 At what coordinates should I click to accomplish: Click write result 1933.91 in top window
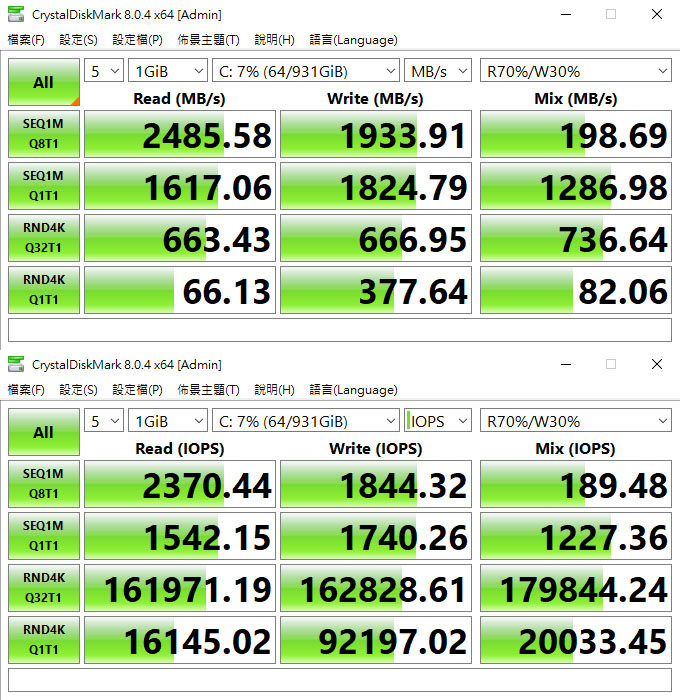click(x=376, y=134)
